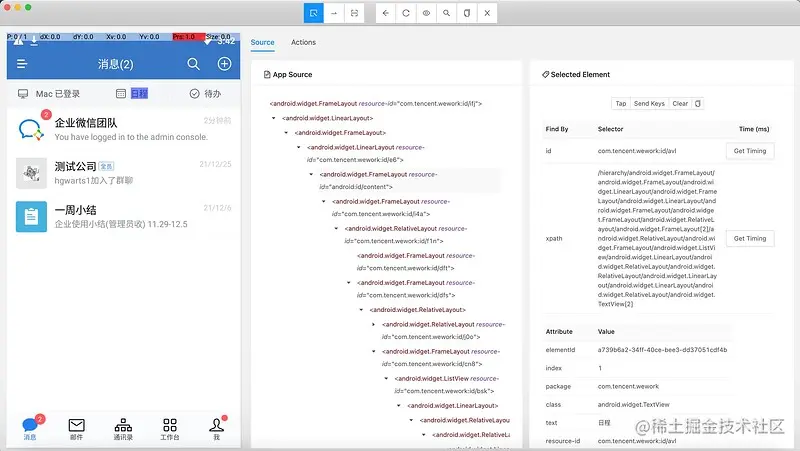
Task: Open the 企业微信团队 conversation title
Action: point(86,123)
